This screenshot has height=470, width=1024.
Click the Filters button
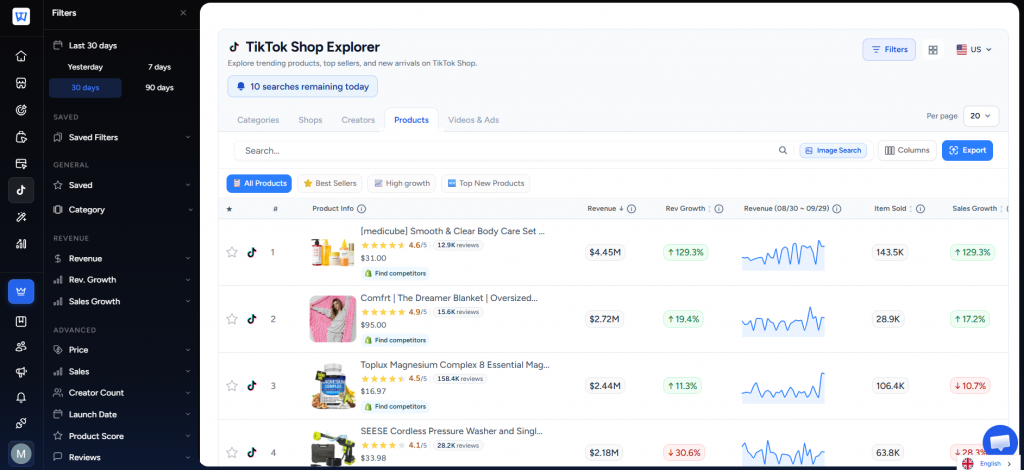point(889,50)
